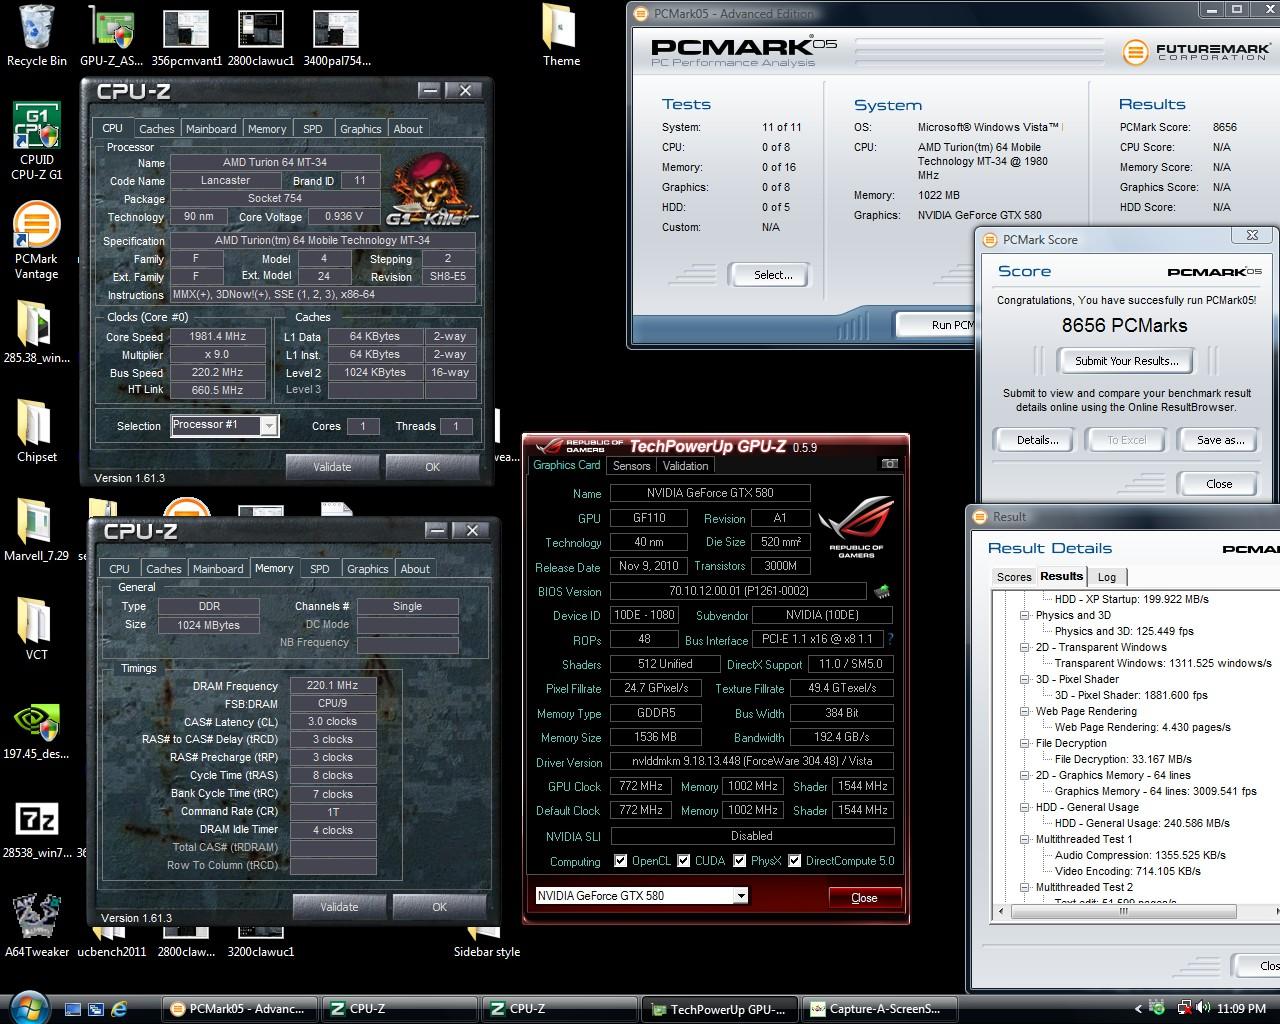The height and width of the screenshot is (1024, 1280).
Task: Click the GPU-Z screenshot camera icon
Action: point(889,464)
